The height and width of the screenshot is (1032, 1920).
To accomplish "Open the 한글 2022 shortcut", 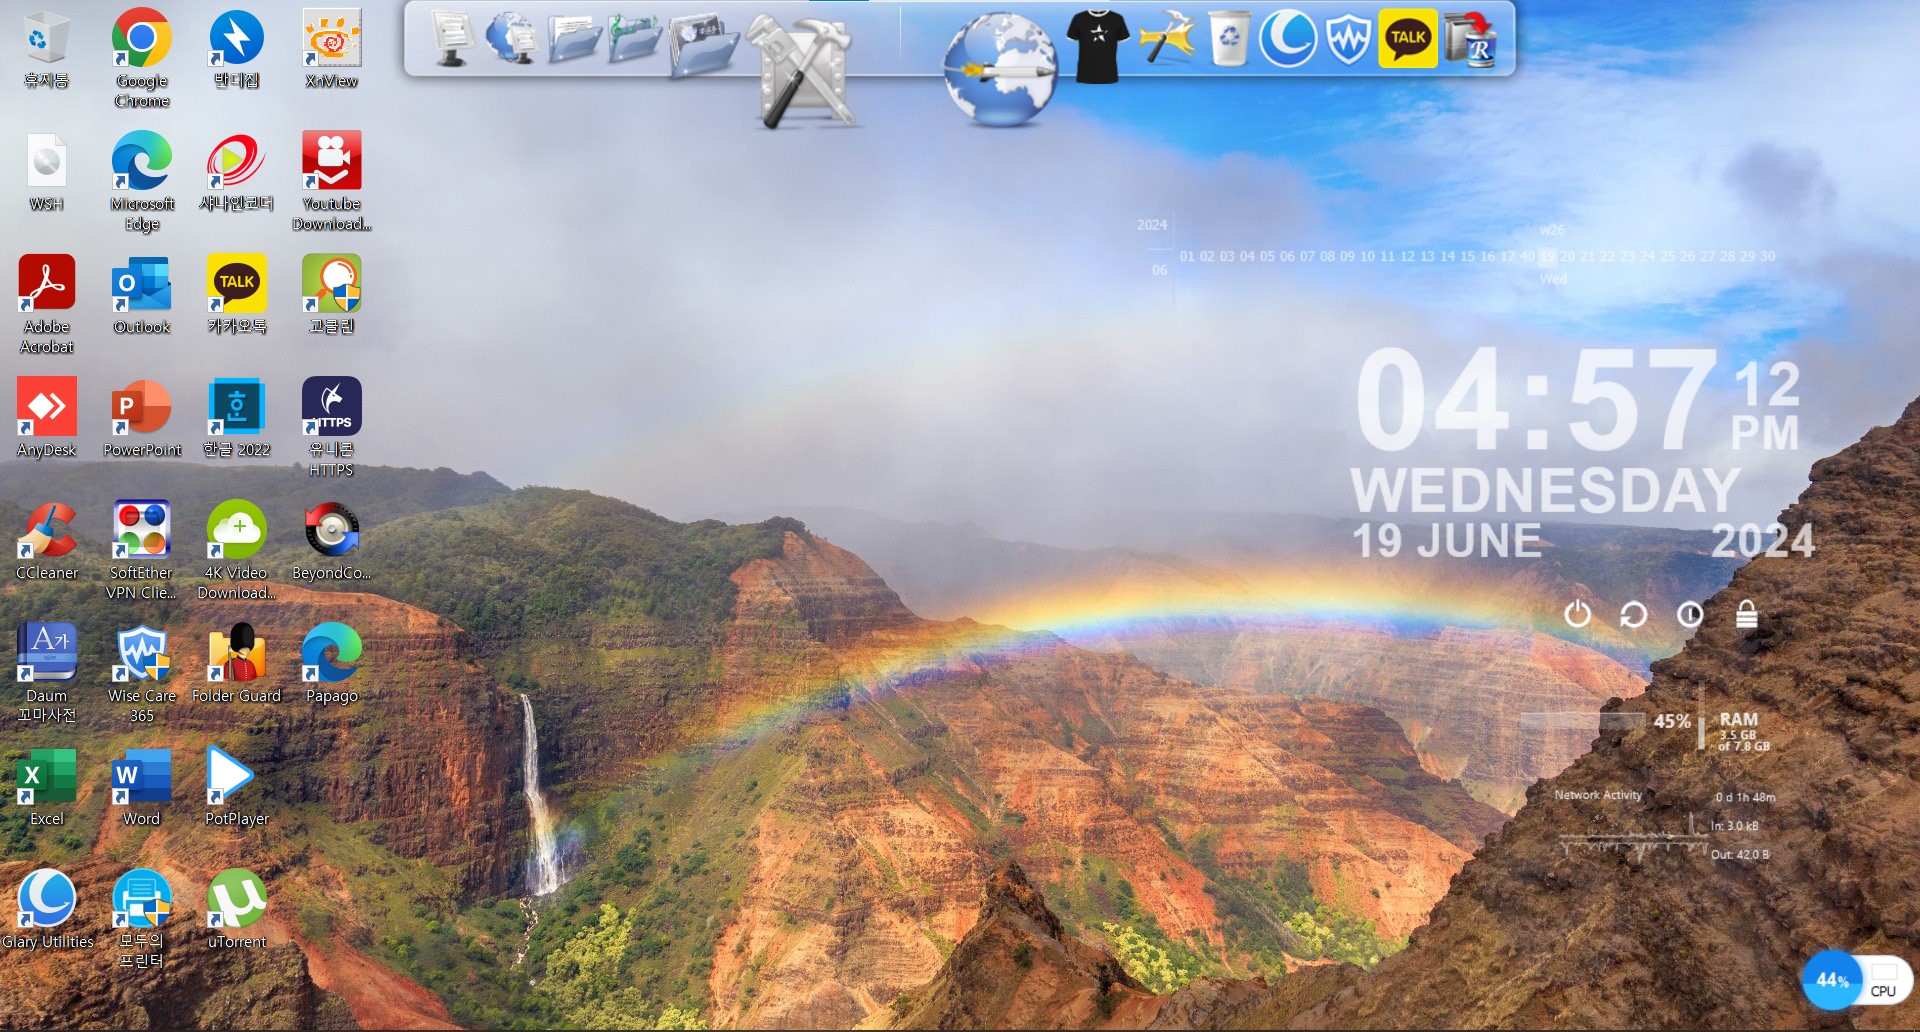I will coord(237,418).
